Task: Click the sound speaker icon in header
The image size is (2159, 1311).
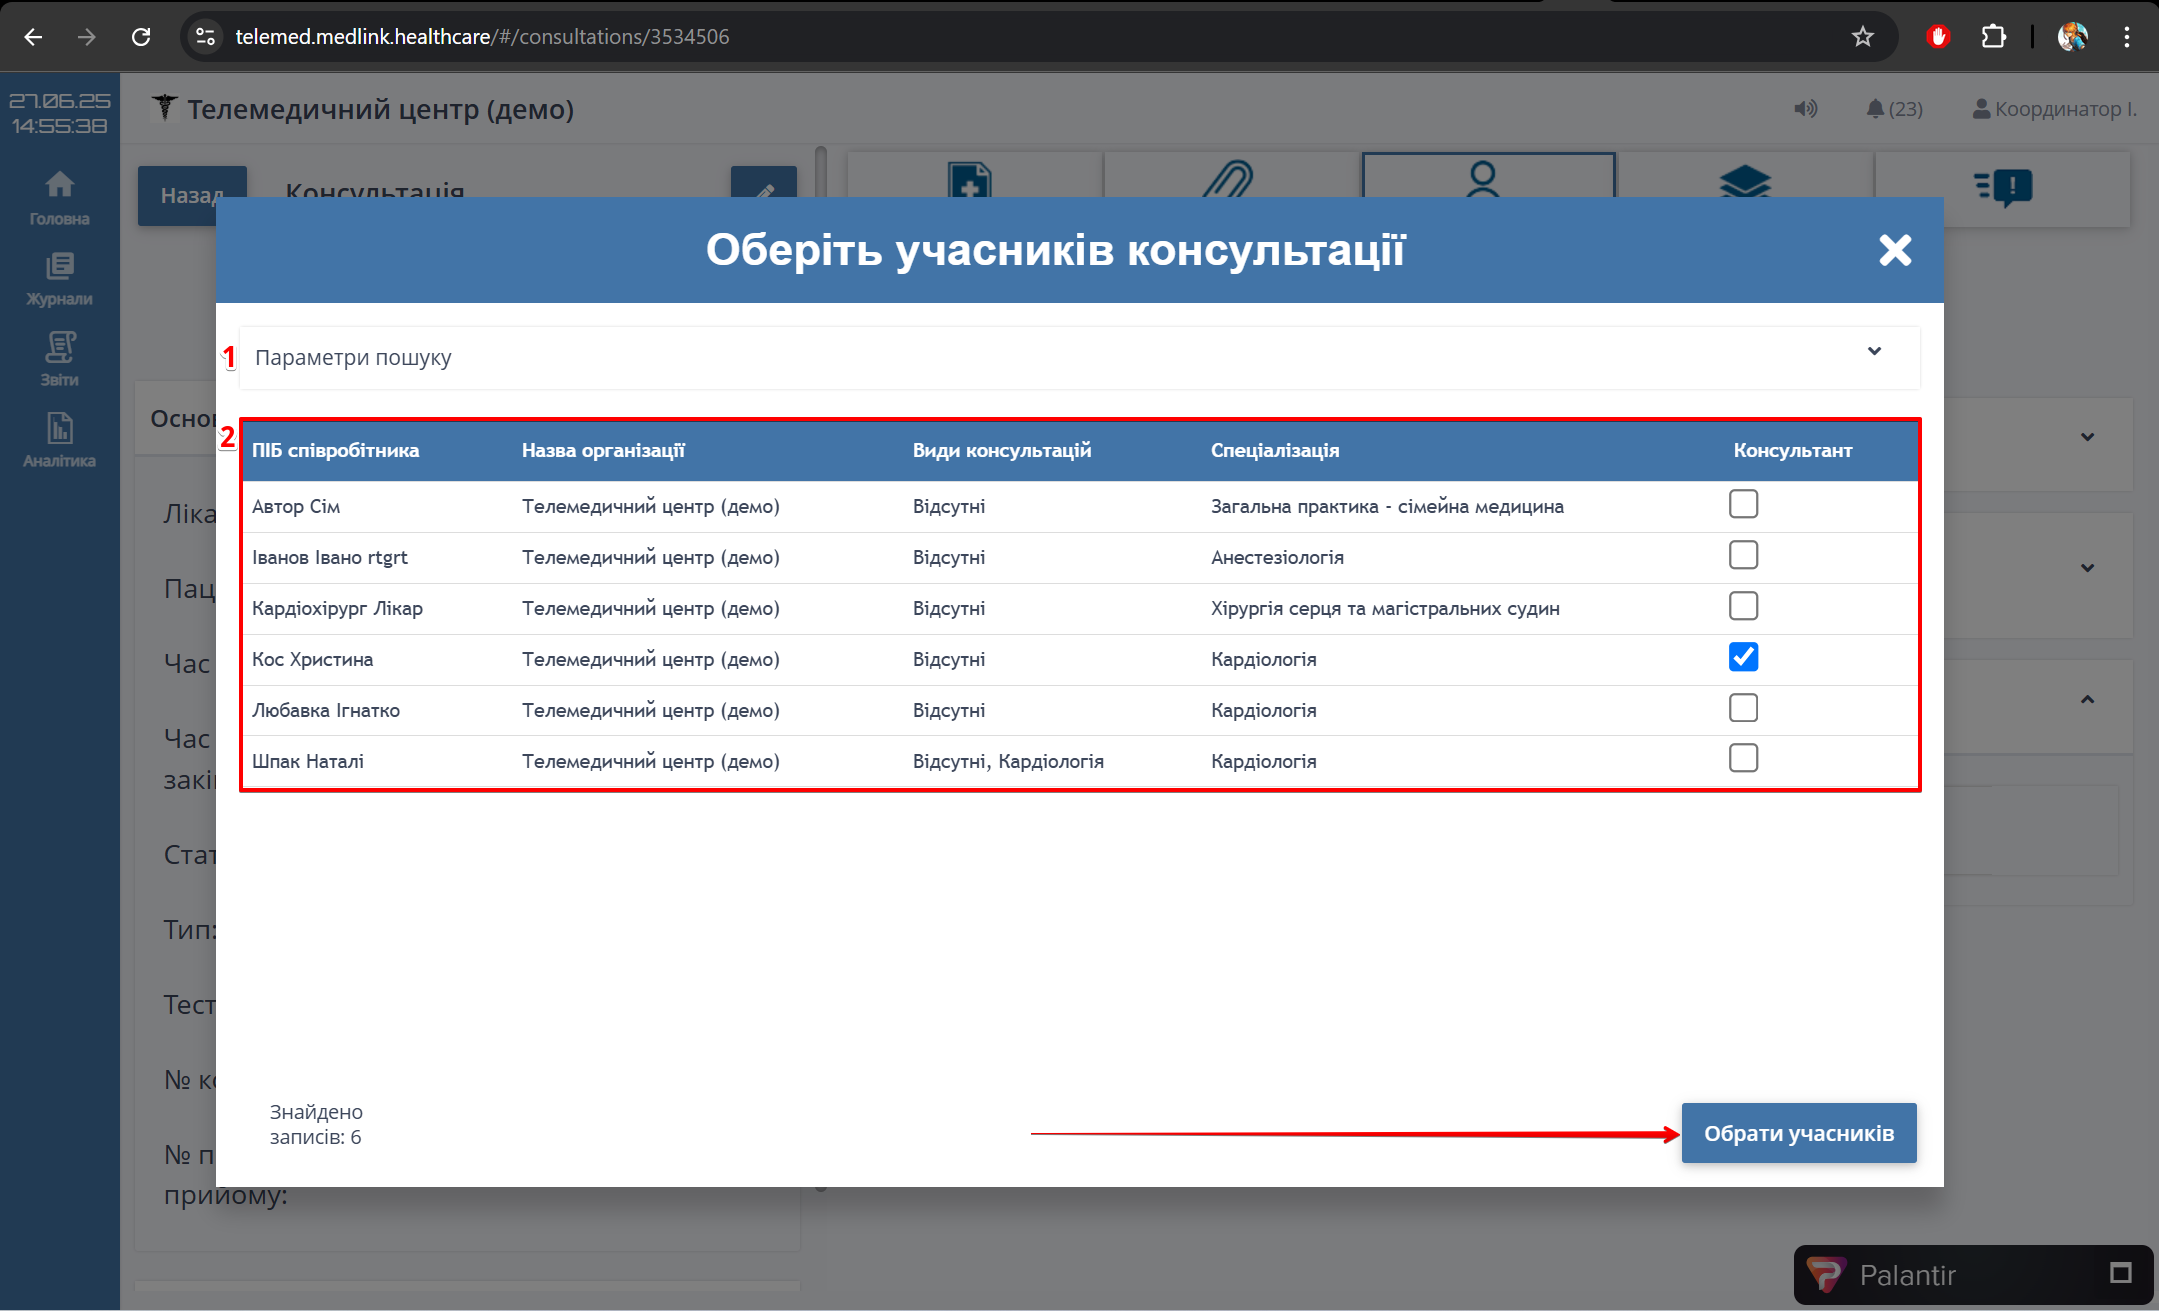Action: (1805, 109)
